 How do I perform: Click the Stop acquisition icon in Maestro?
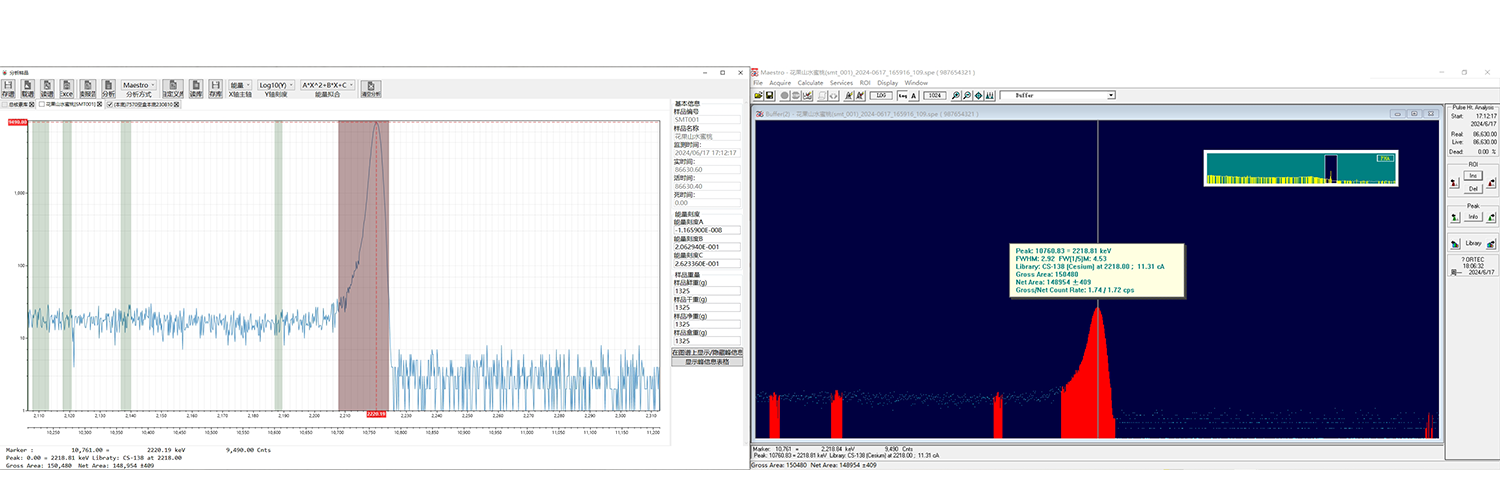coord(796,95)
